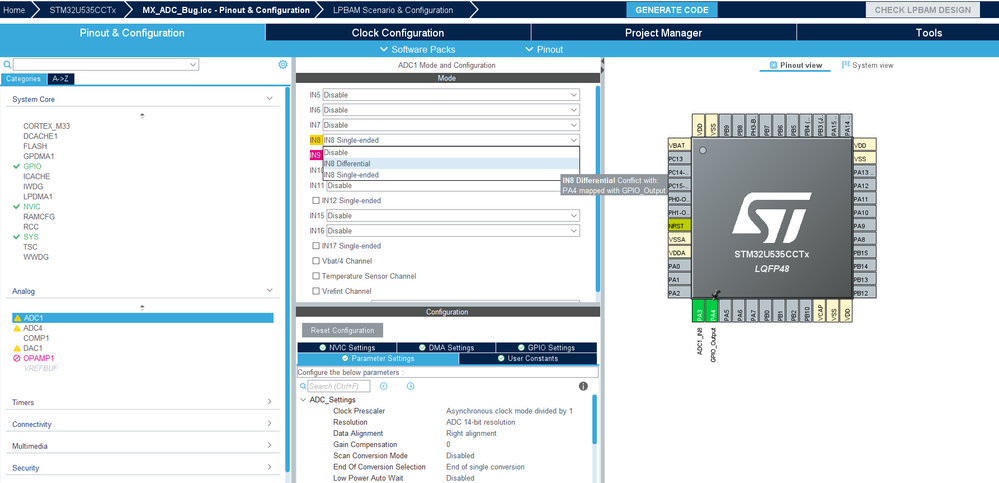
Task: Click the CHECK LPBAM DESIGN button
Action: pos(923,10)
